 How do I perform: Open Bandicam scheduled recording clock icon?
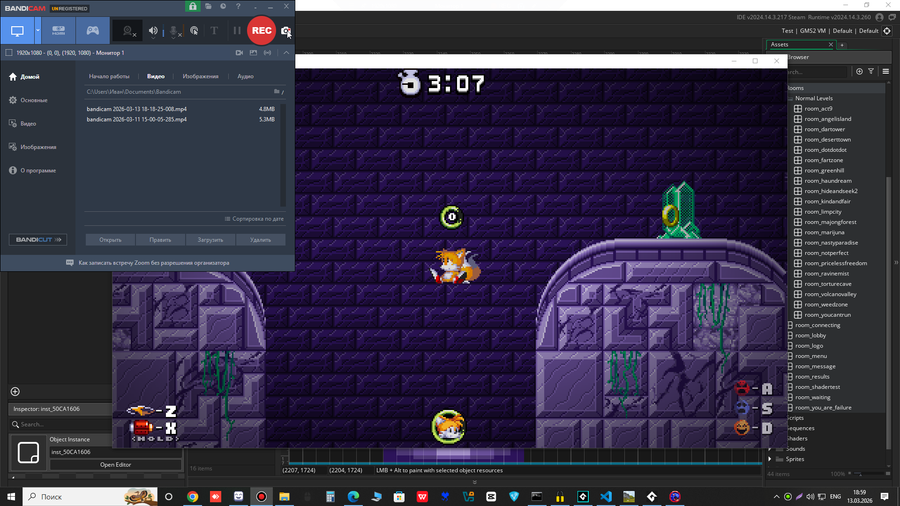[x=223, y=6]
